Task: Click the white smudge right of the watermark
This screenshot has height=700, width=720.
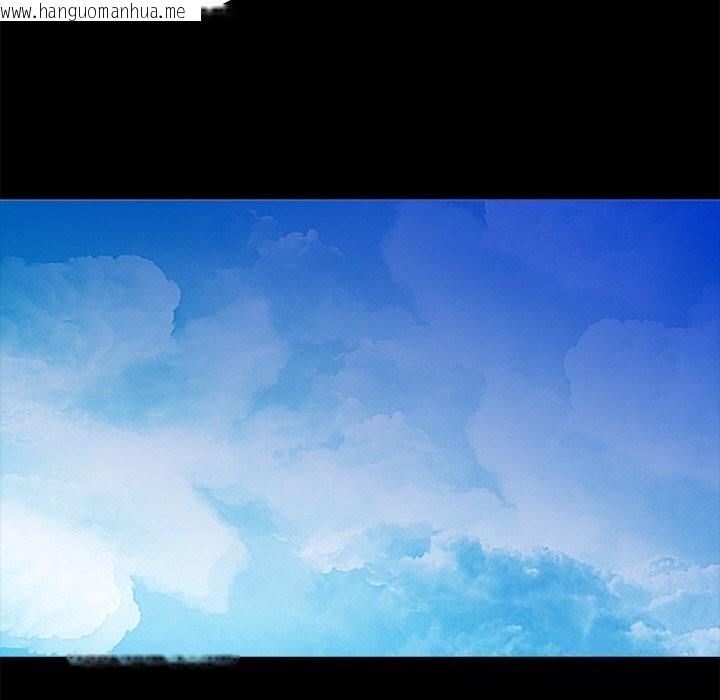Action: click(x=214, y=10)
